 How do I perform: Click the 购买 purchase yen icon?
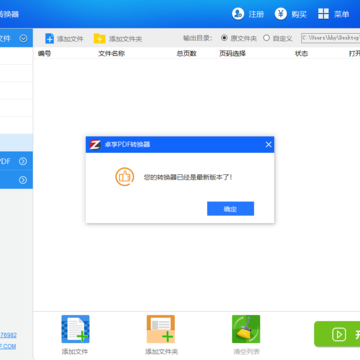point(281,14)
